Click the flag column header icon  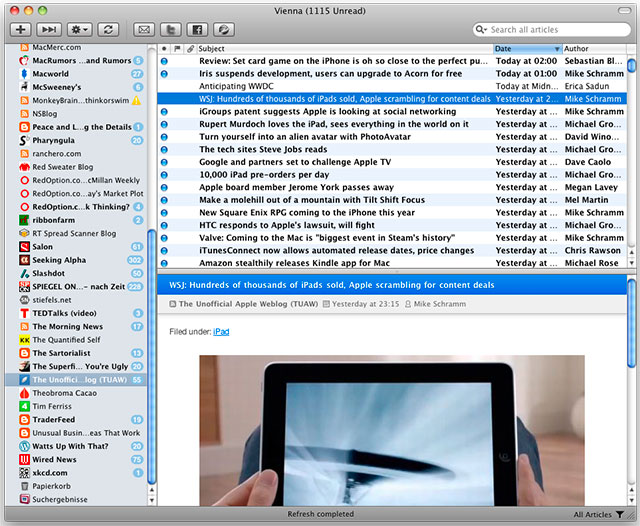(x=177, y=49)
